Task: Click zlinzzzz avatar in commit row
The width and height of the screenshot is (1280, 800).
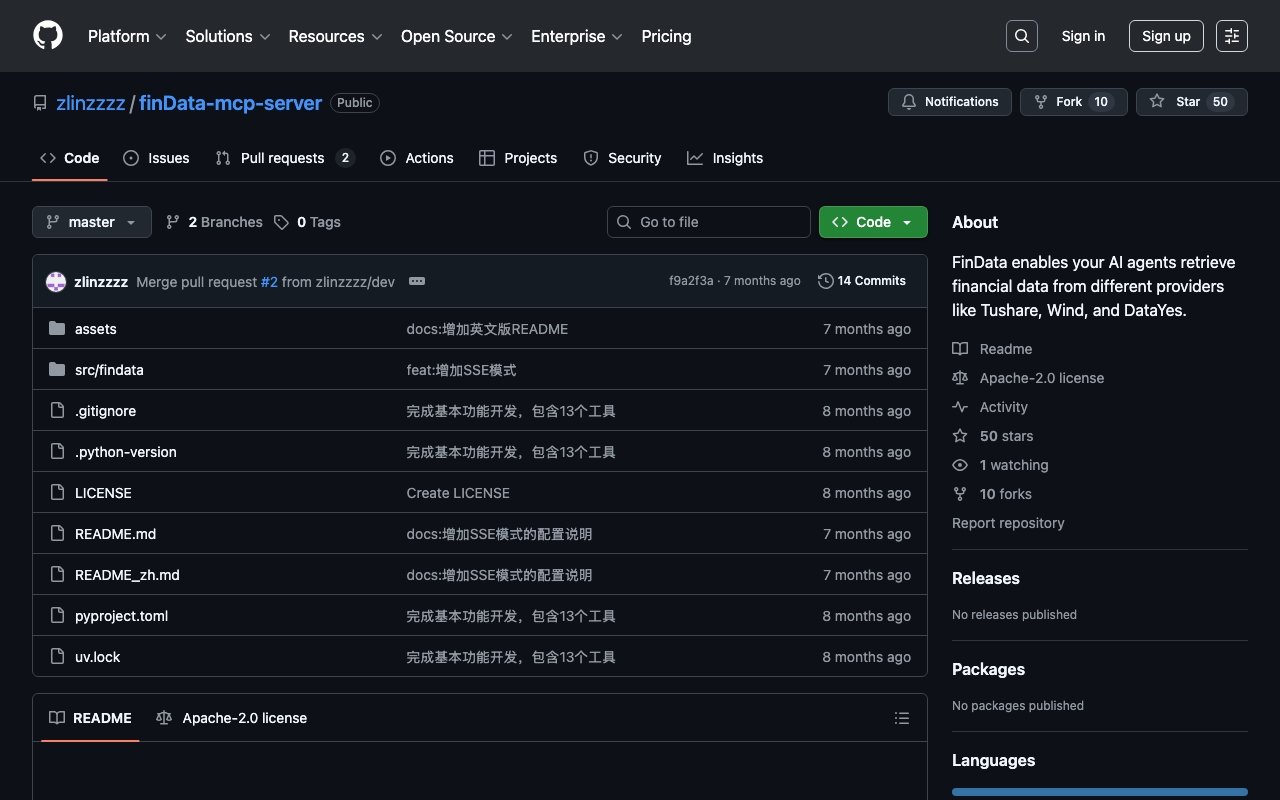Action: 56,282
